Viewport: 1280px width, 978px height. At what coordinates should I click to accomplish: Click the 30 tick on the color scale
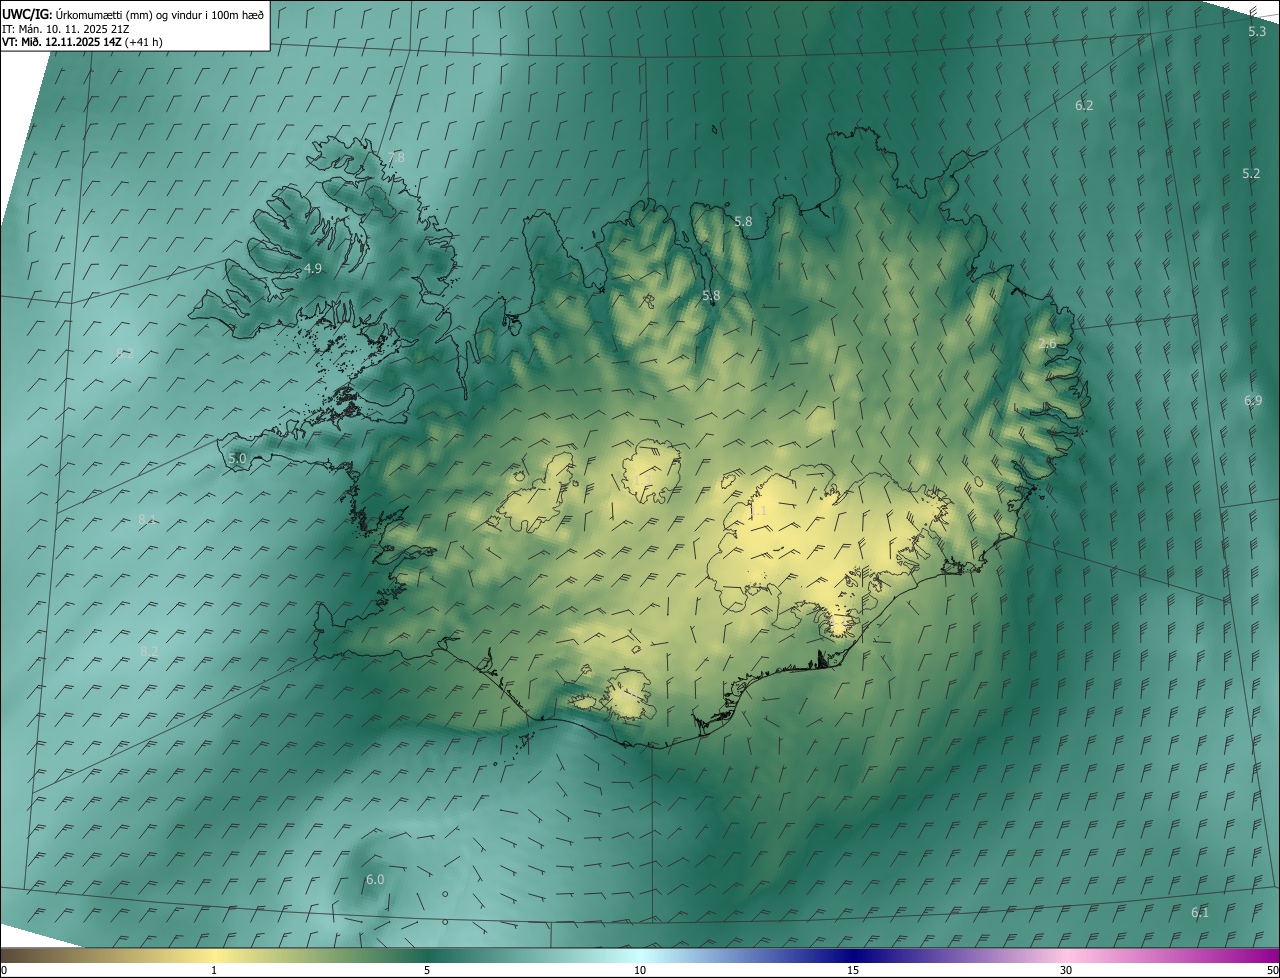[x=1066, y=971]
